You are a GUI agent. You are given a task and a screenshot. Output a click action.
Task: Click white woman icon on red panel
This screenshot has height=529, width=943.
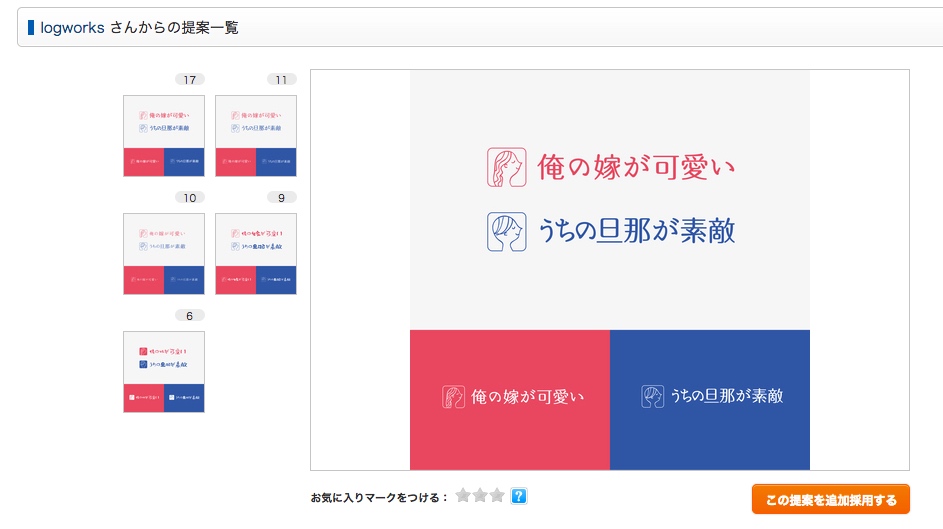(453, 397)
